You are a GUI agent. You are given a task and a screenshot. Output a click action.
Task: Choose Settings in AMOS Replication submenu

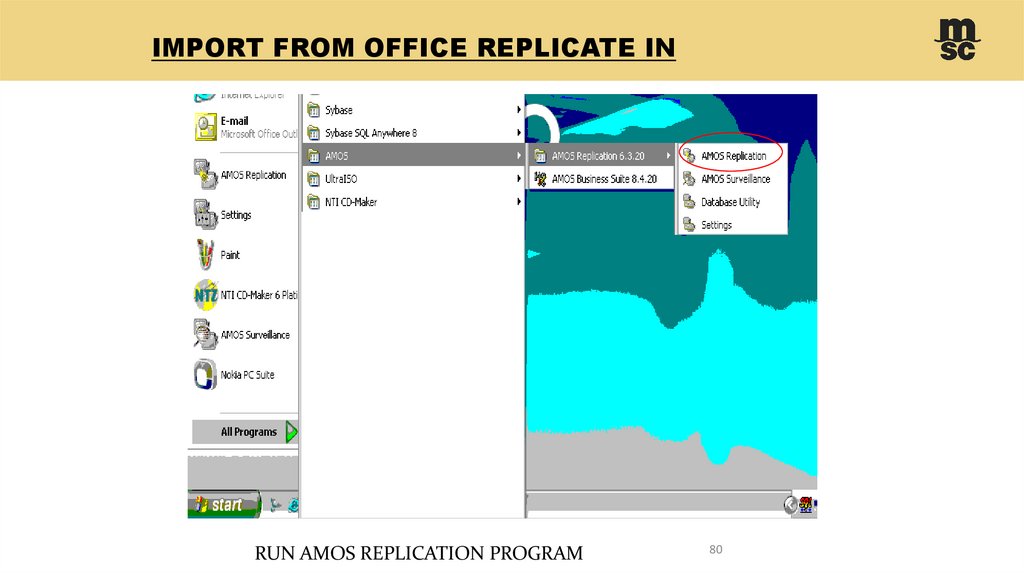732,225
